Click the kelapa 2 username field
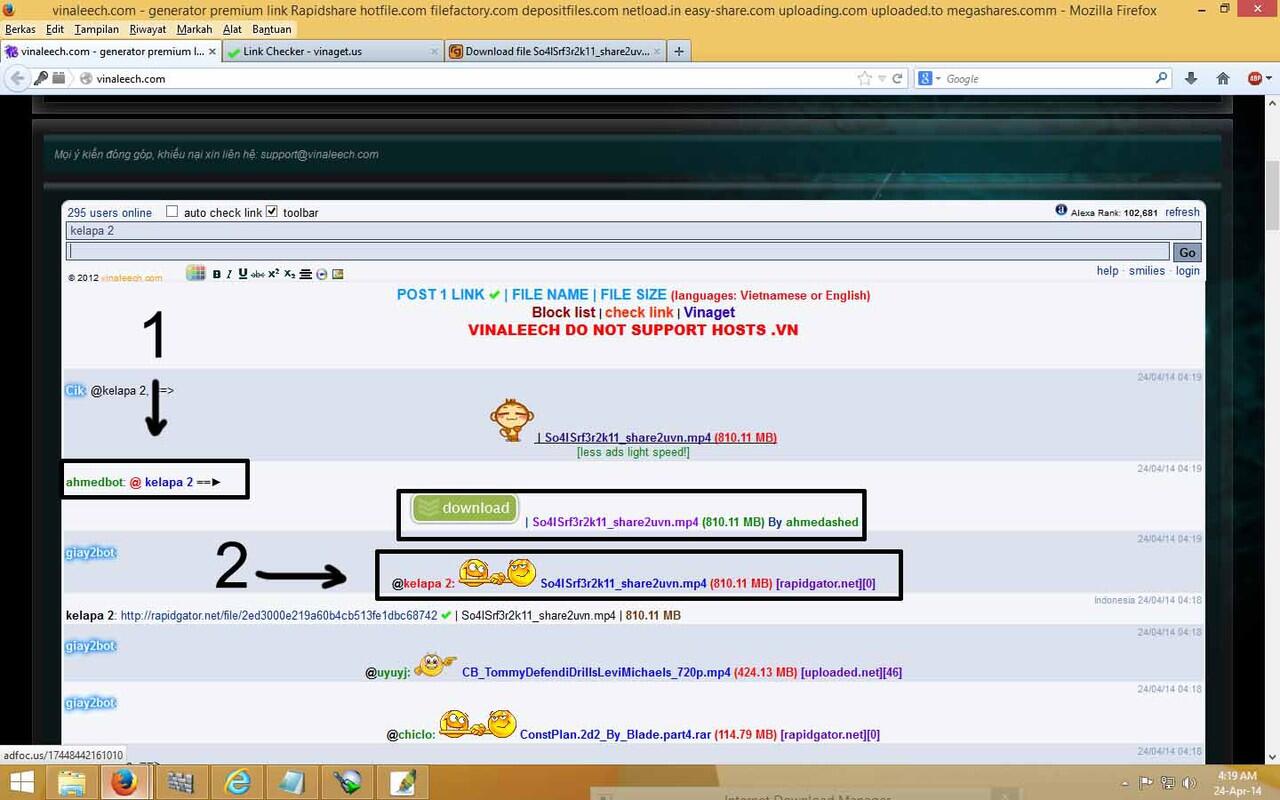 click(633, 230)
